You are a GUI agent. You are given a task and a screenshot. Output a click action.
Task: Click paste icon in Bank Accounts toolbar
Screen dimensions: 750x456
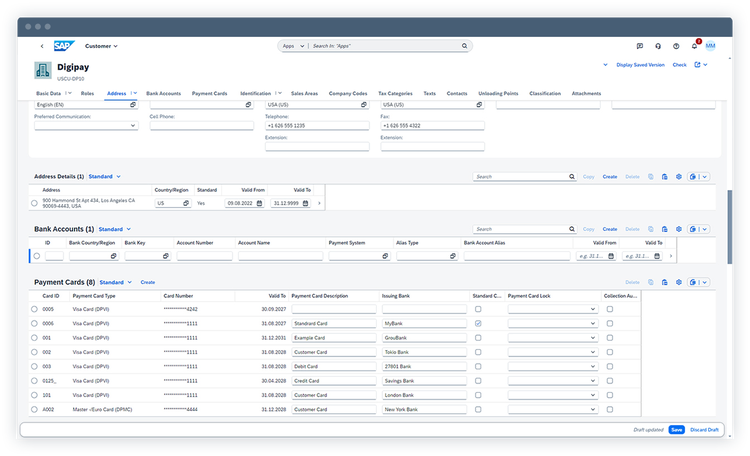pos(664,229)
